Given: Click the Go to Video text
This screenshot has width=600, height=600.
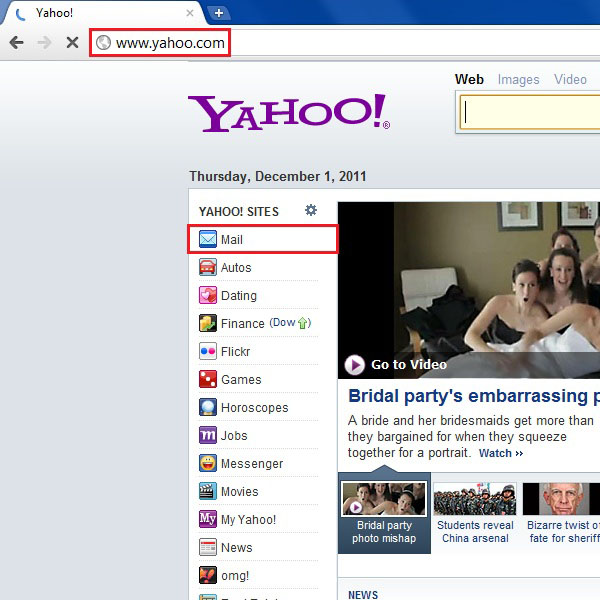Looking at the screenshot, I should pyautogui.click(x=409, y=365).
